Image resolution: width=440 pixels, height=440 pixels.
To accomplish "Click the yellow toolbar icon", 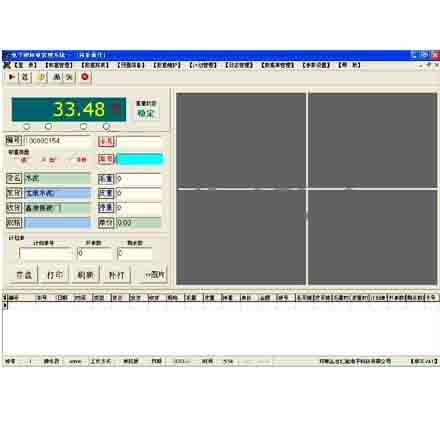I will tap(41, 77).
